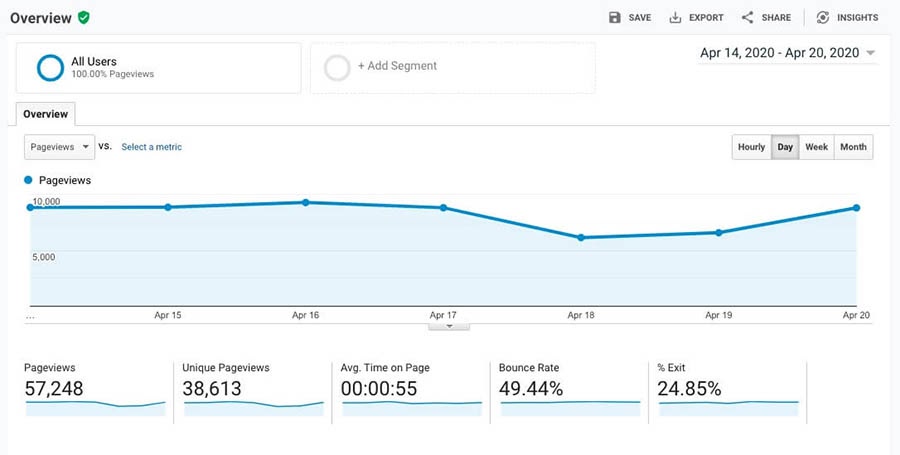This screenshot has width=900, height=455.
Task: Select the Week granularity button
Action: pyautogui.click(x=816, y=147)
